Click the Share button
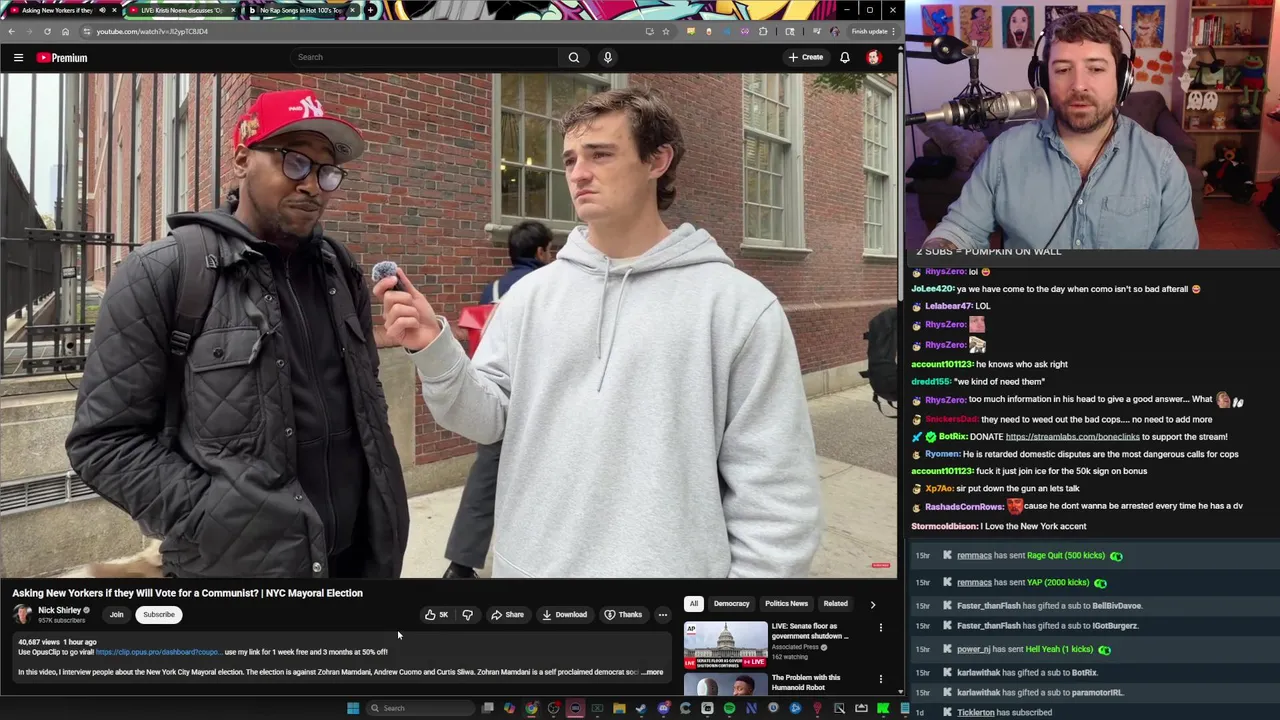The image size is (1280, 720). click(x=507, y=615)
